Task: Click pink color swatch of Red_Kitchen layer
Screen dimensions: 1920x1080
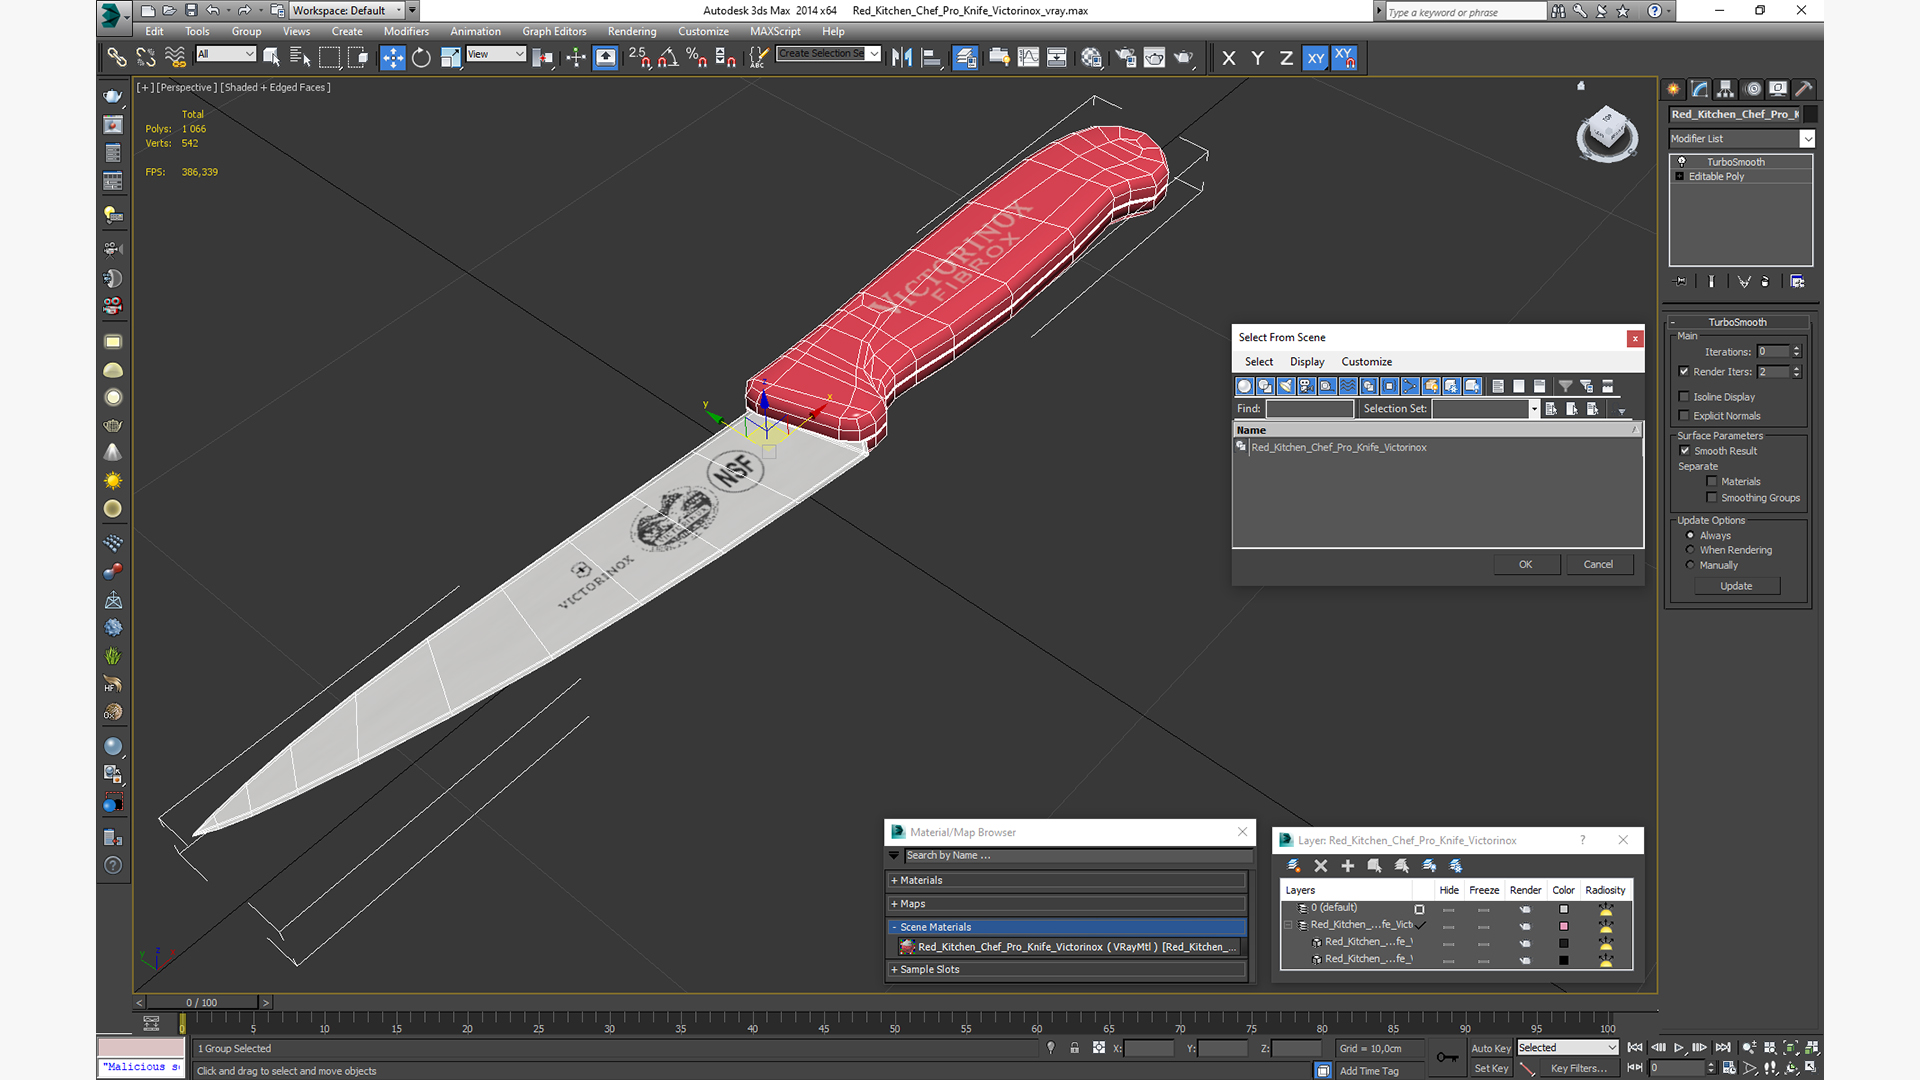Action: (1564, 926)
